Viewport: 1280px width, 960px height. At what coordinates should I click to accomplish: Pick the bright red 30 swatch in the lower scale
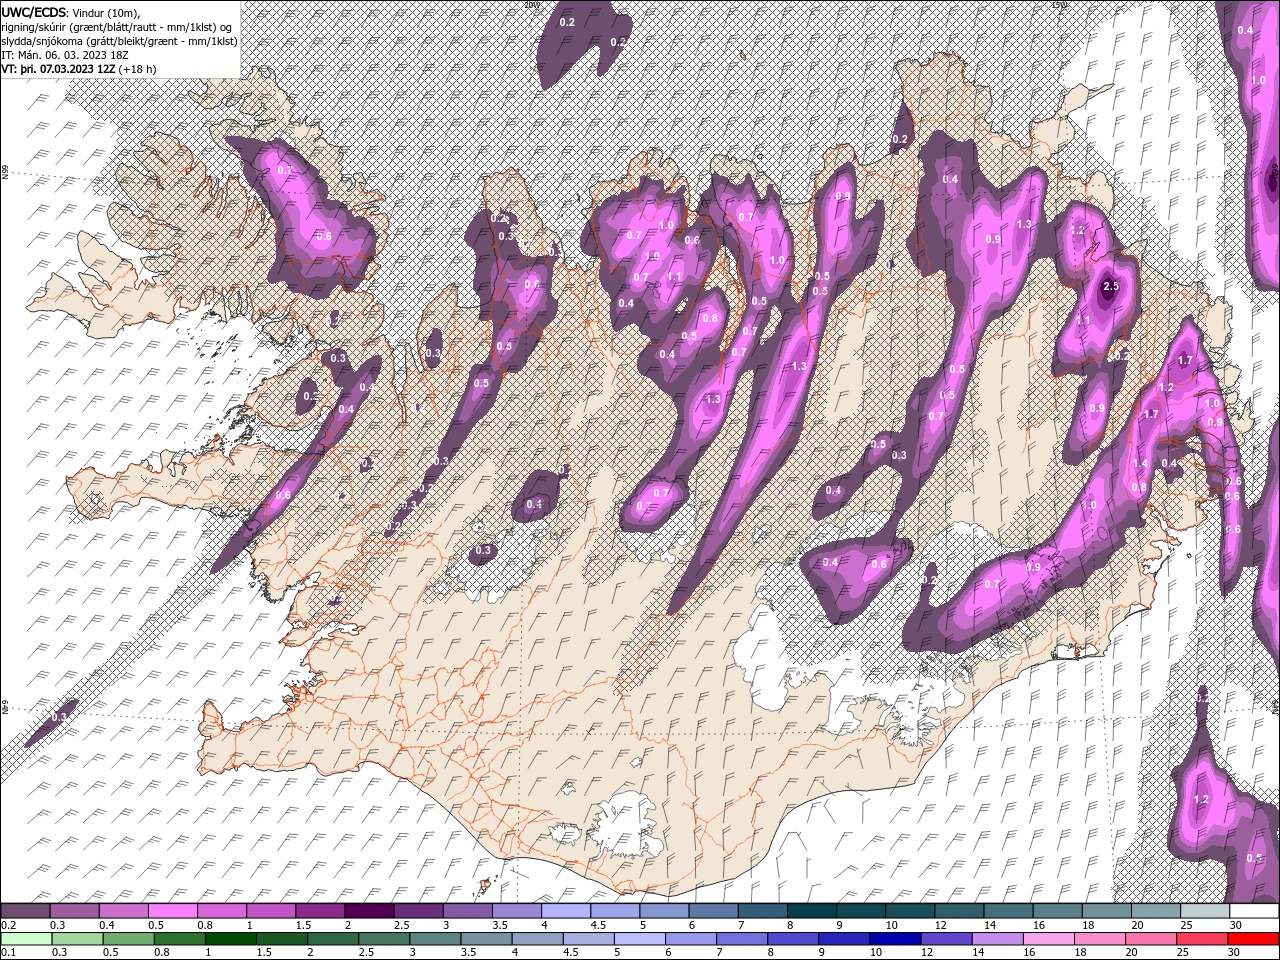tap(1253, 939)
